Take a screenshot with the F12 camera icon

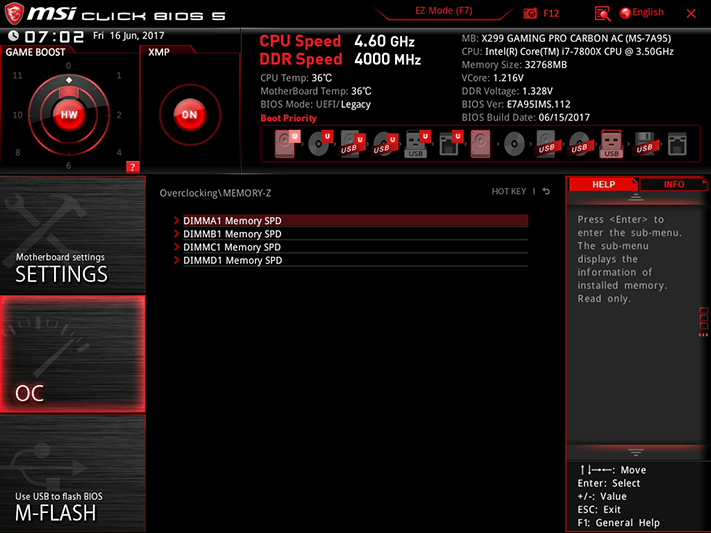(530, 13)
